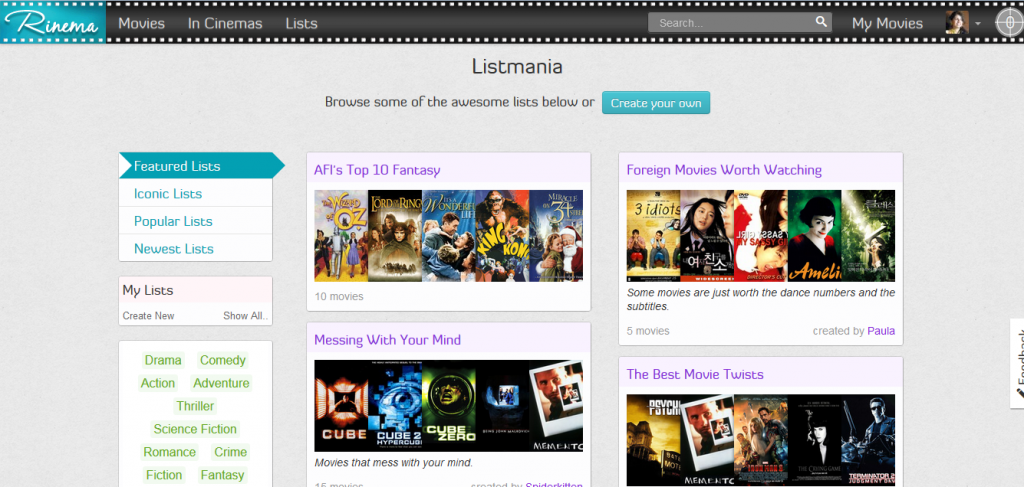Click the Psycho poster
Screen dimensions: 1024x487
click(654, 440)
